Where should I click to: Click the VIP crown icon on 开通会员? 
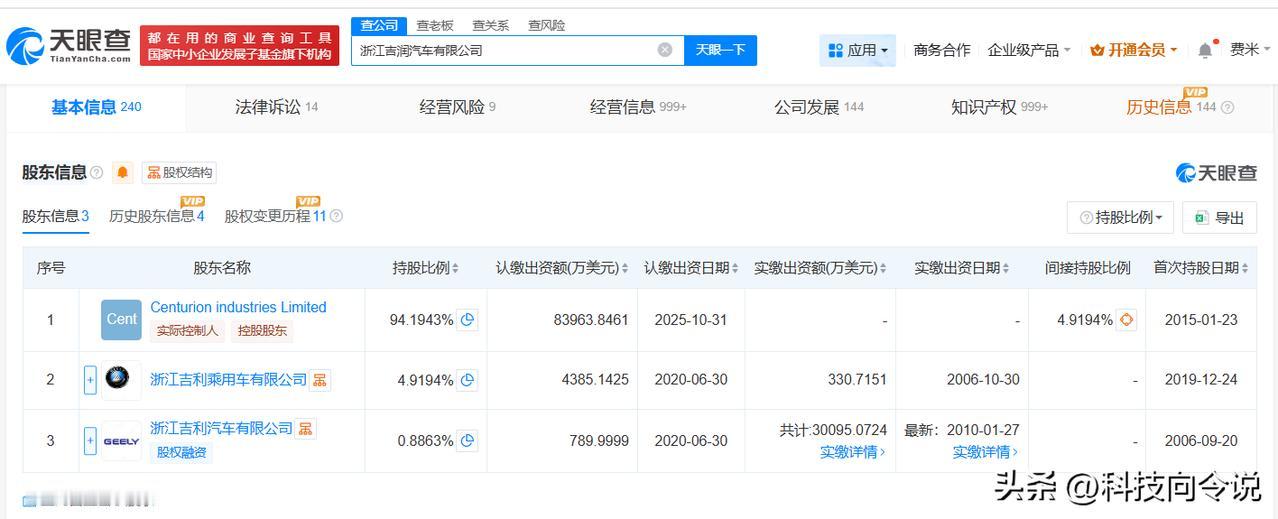1097,50
